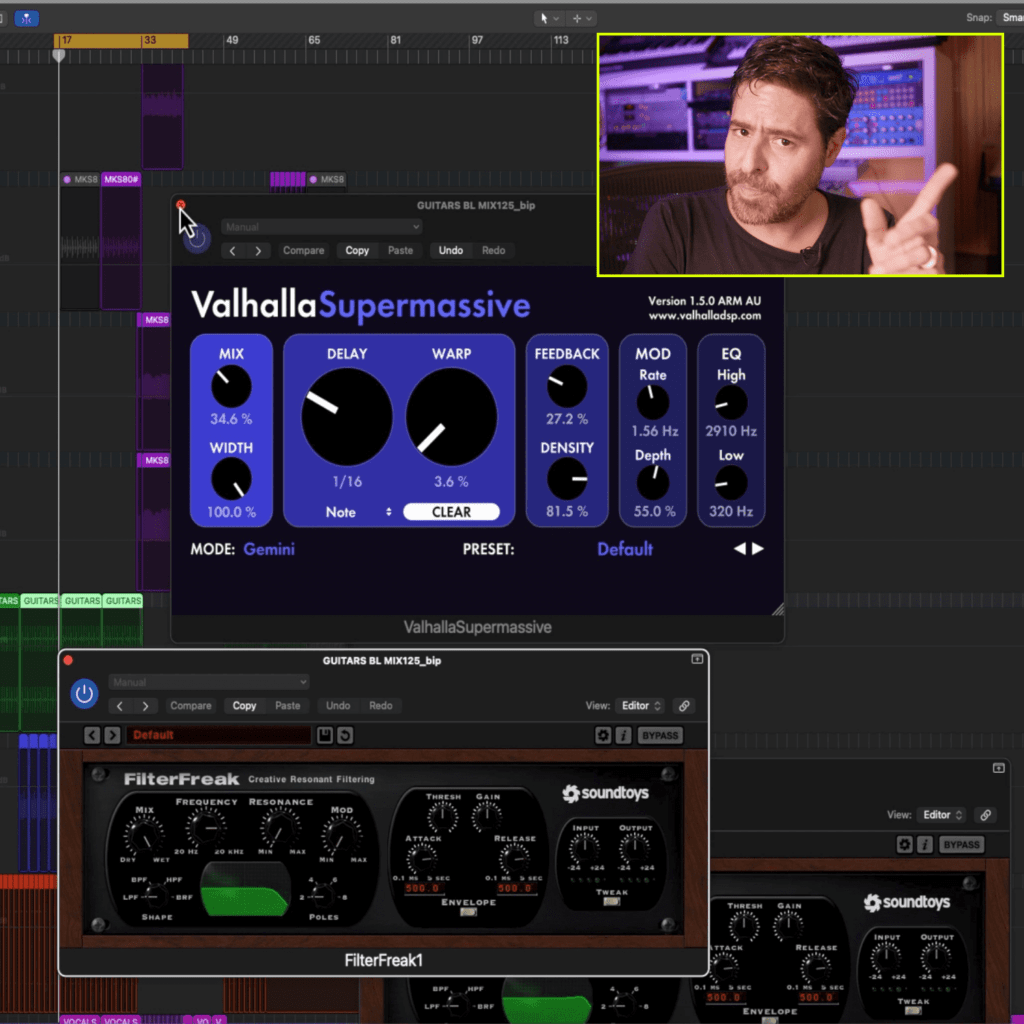Toggle the blue power button on the Supermassive plugin header
Image resolution: width=1024 pixels, height=1024 pixels.
click(197, 237)
